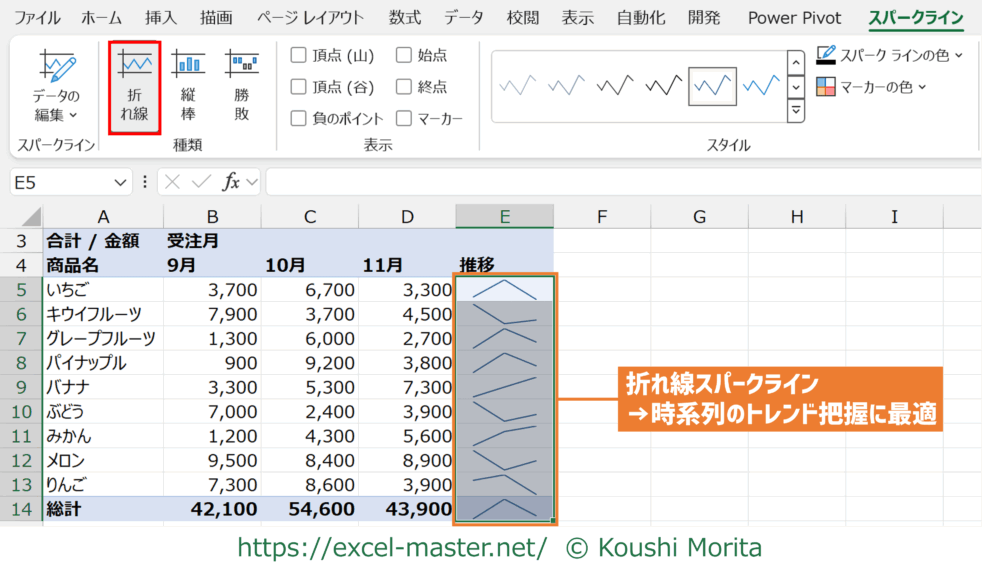Check the マーカー checkbox

point(404,119)
